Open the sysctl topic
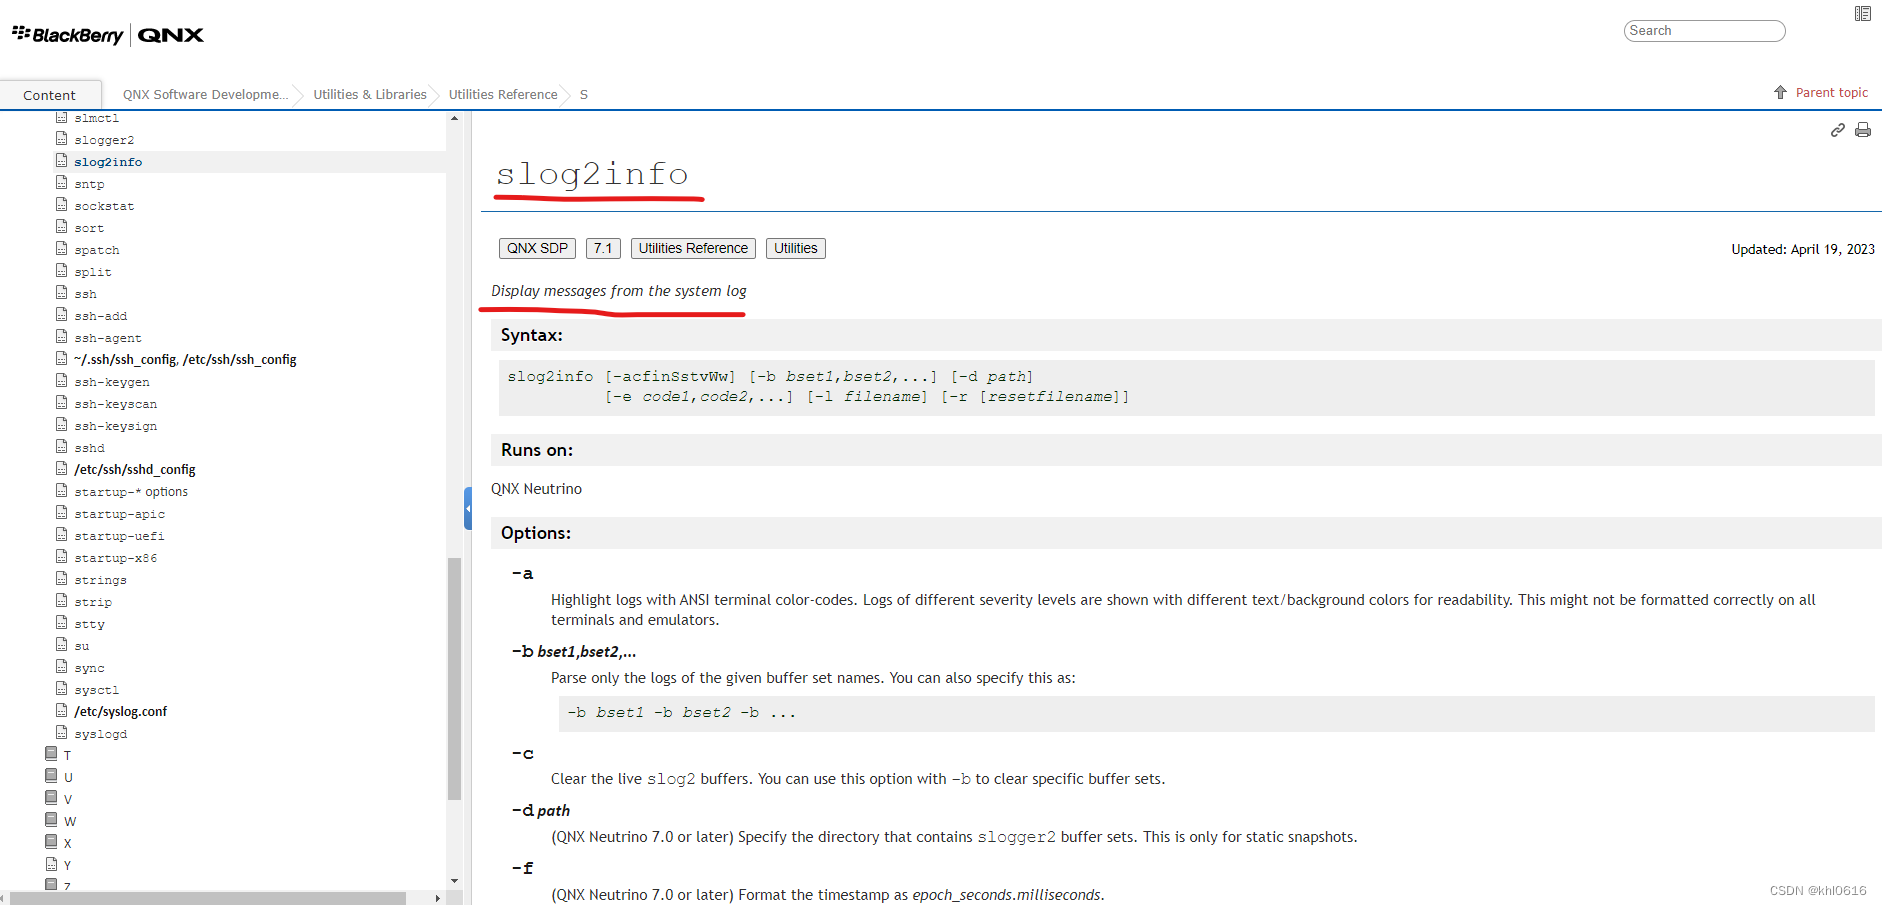 click(x=97, y=690)
